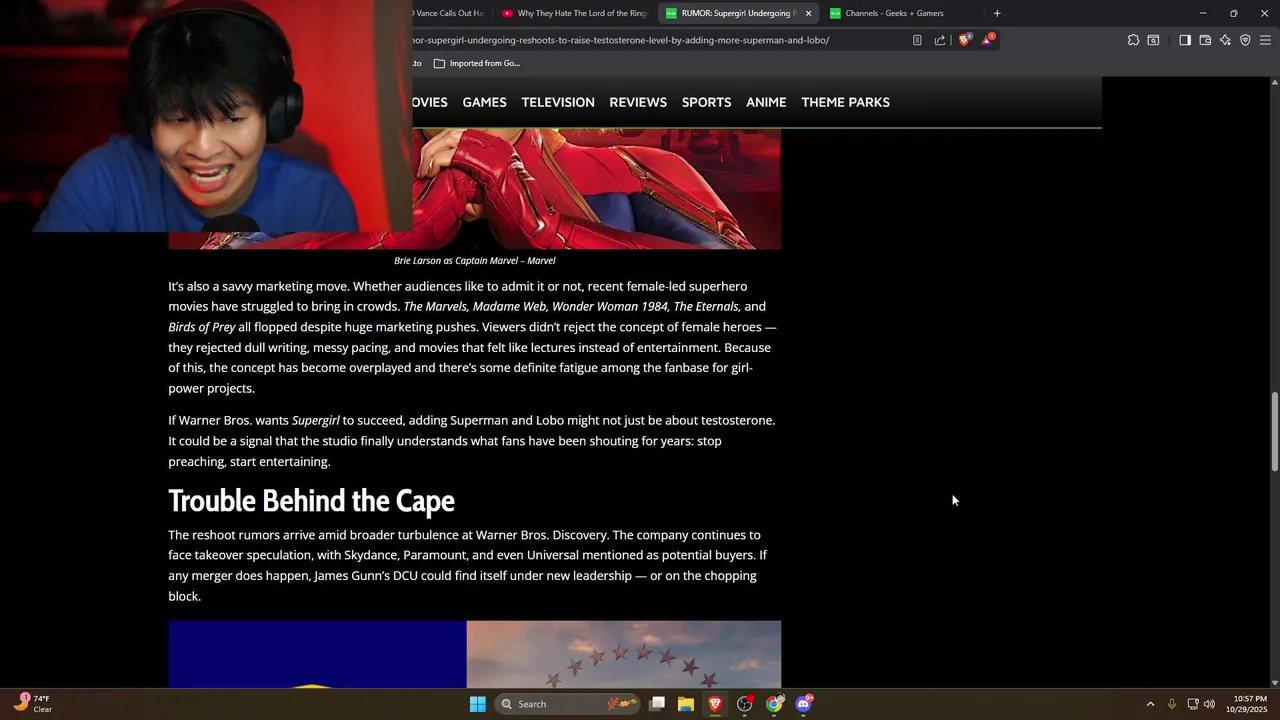The image size is (1280, 720).
Task: Toggle the browser sidebar panel icon
Action: tap(1185, 40)
